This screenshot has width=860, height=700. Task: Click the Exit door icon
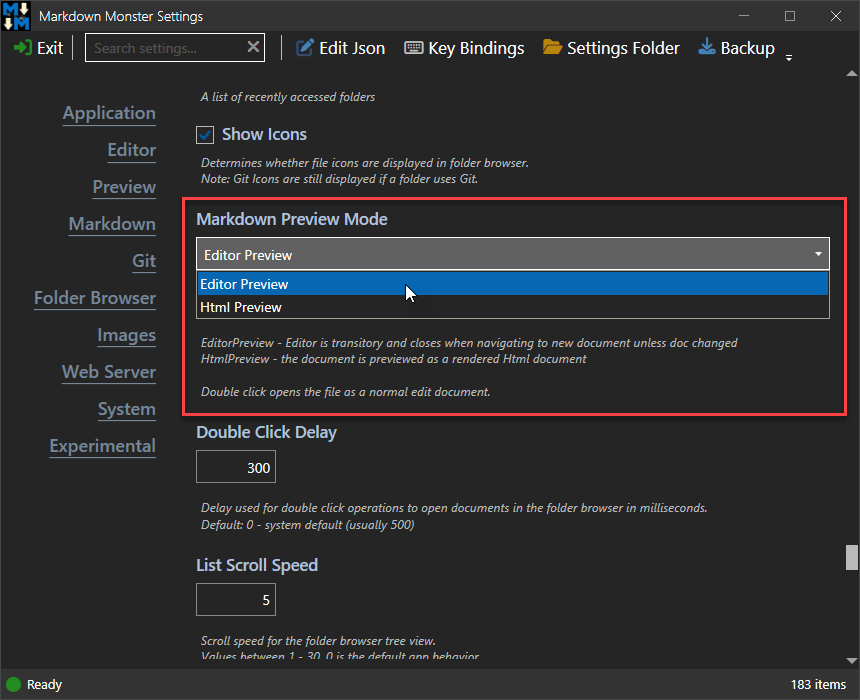[22, 48]
